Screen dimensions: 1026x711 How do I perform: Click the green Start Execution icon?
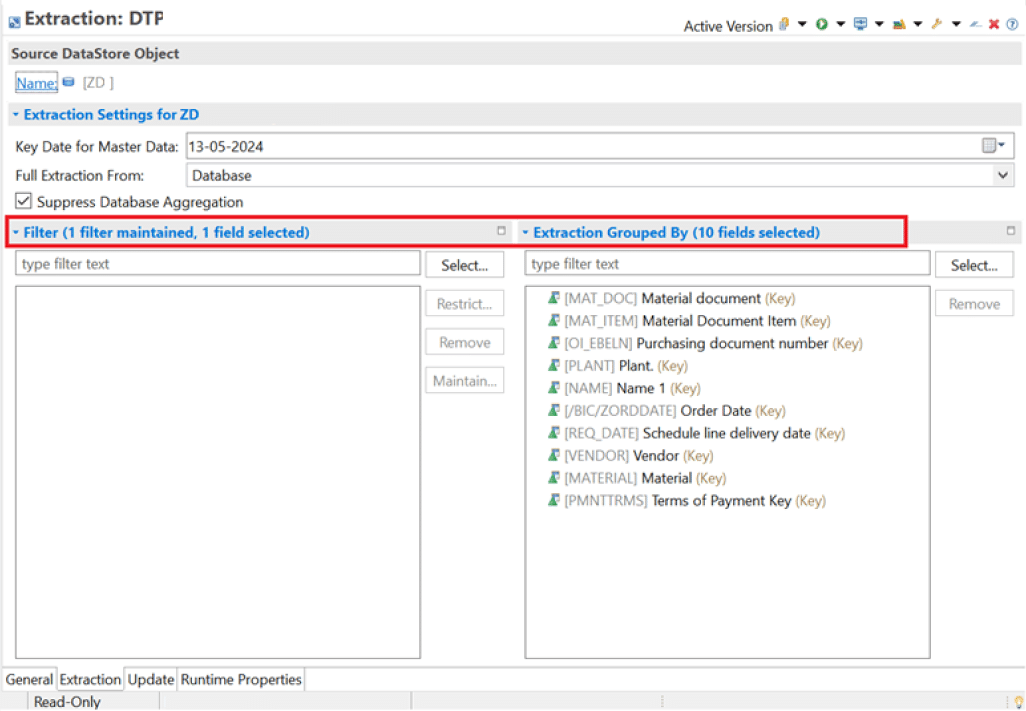point(822,24)
